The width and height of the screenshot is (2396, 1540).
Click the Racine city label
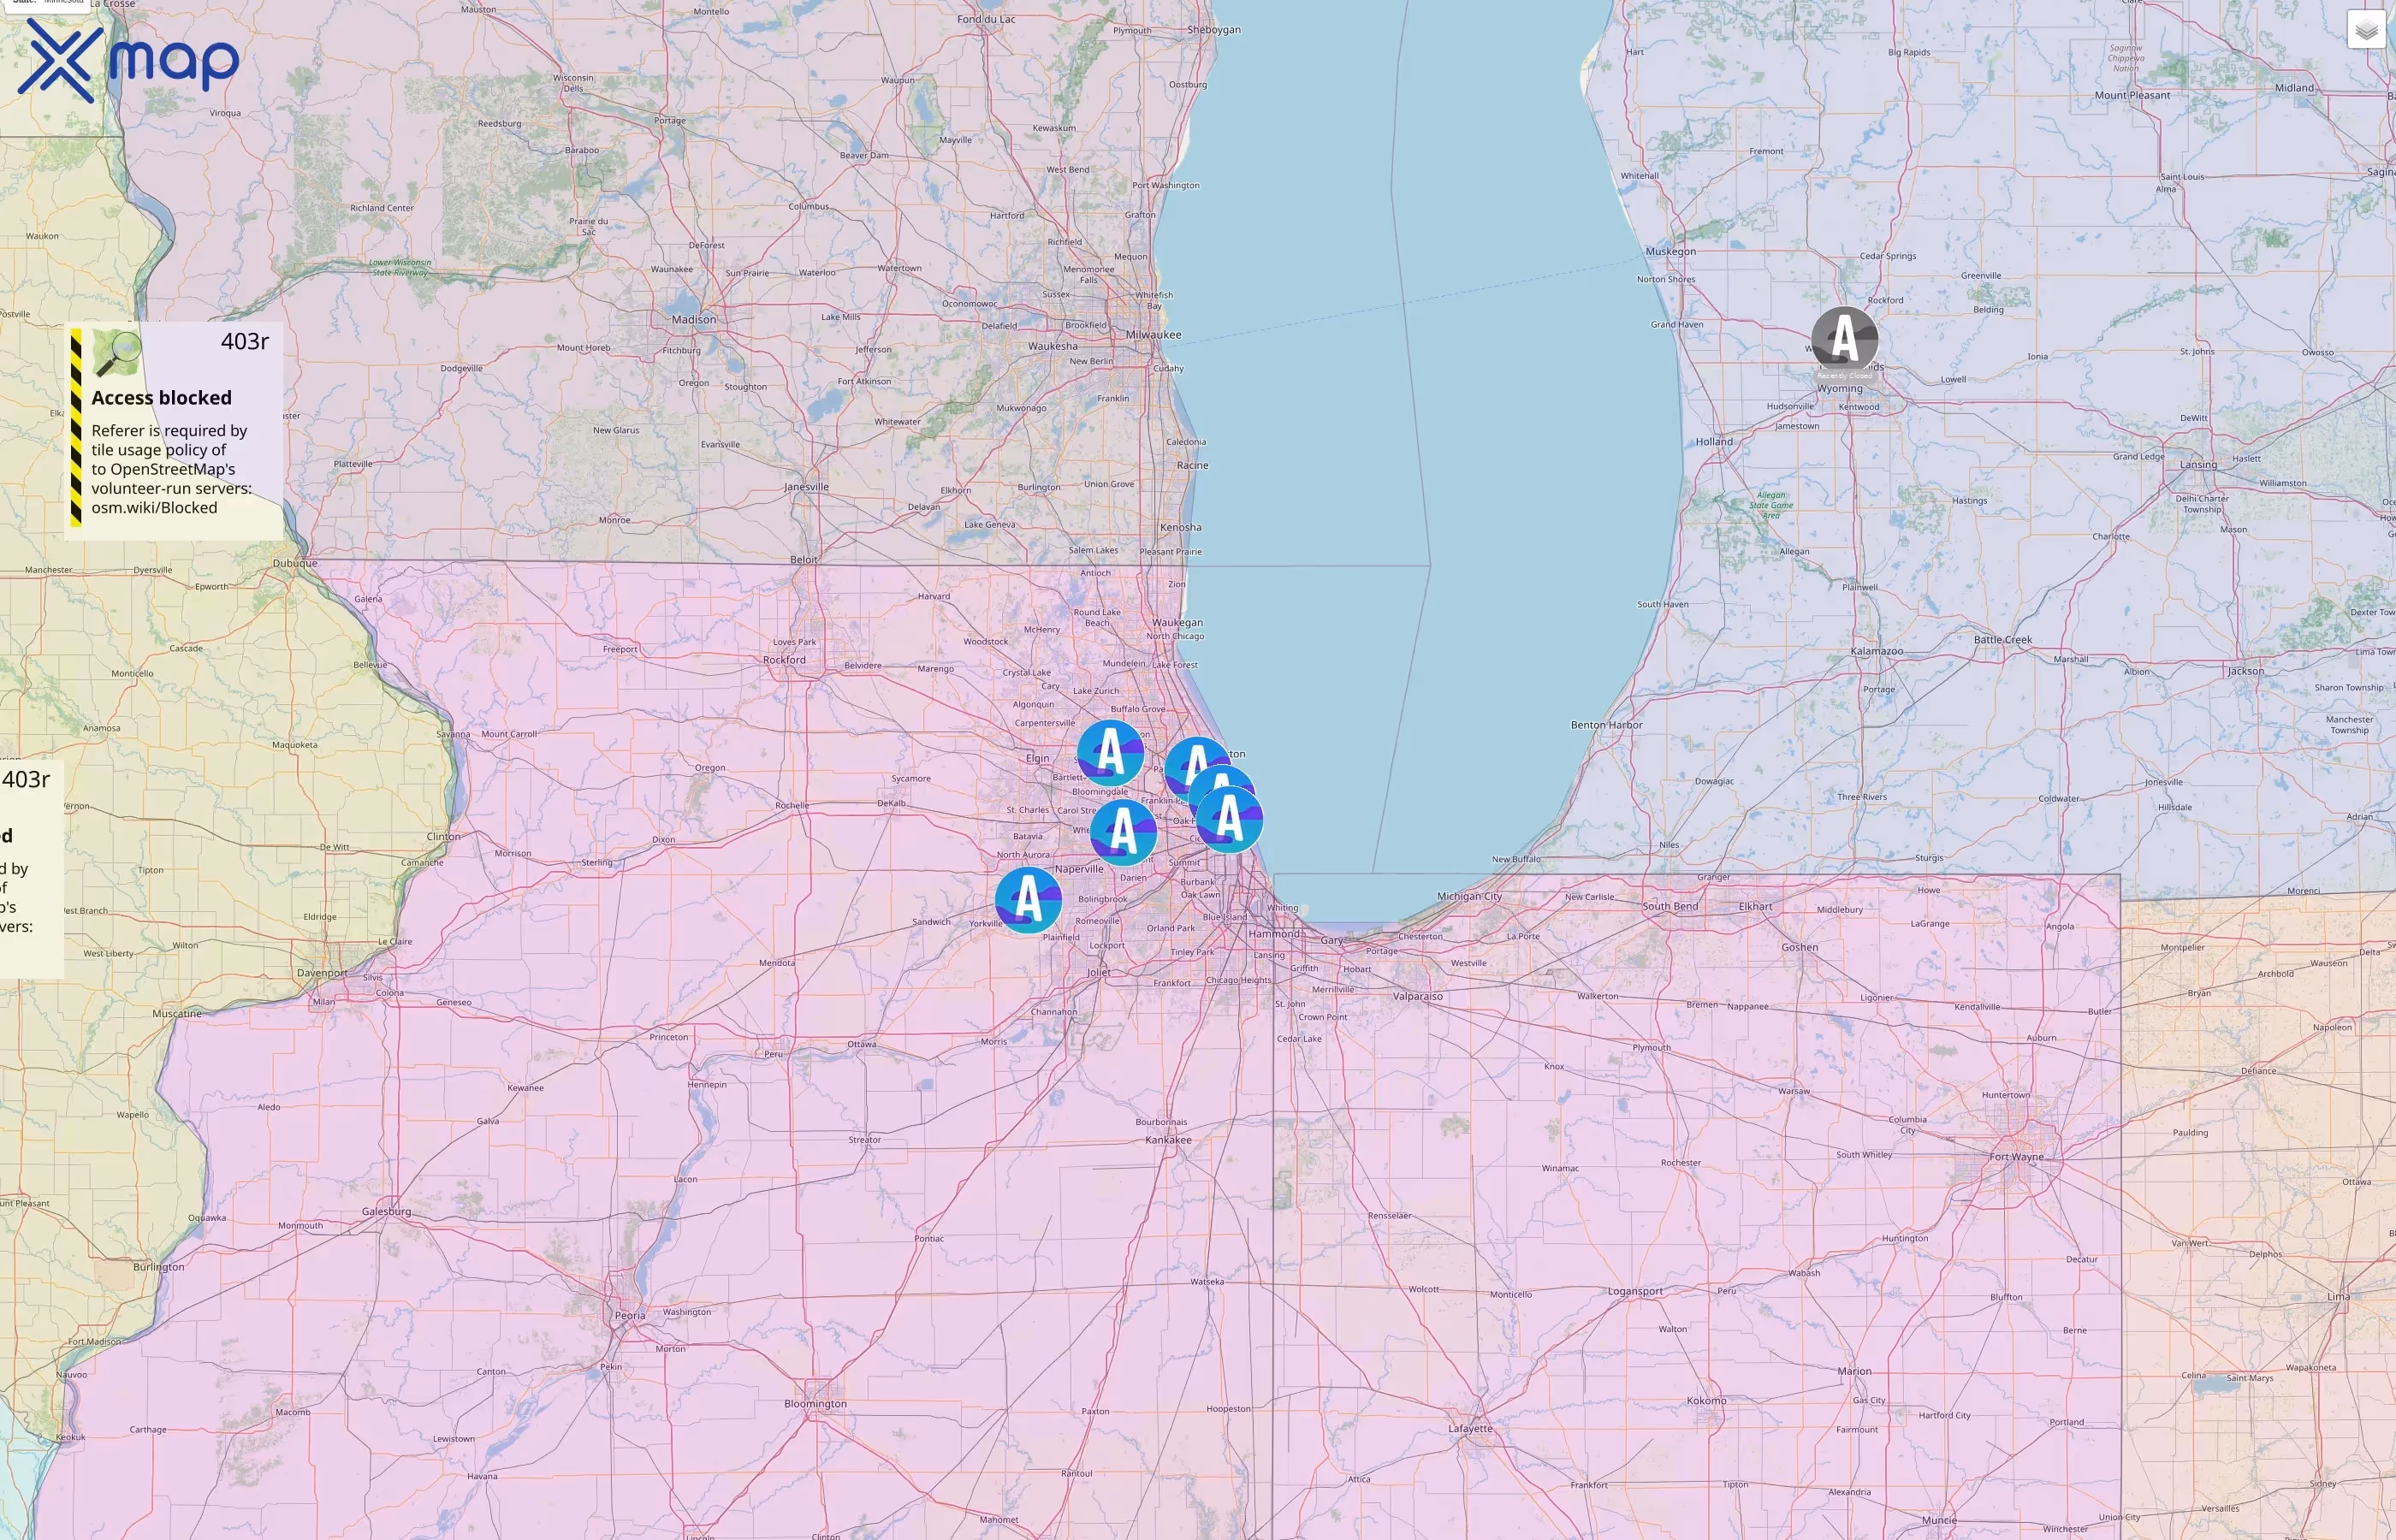(x=1193, y=465)
